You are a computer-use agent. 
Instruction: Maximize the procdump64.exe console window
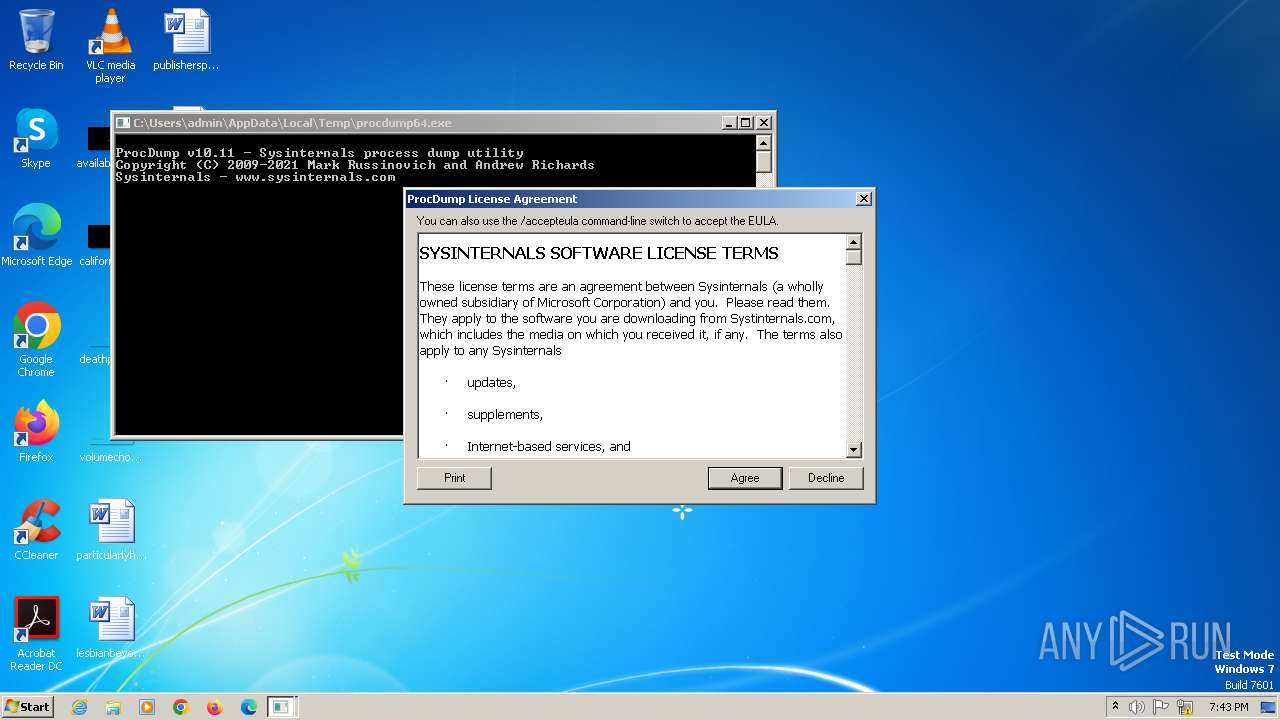pos(746,123)
